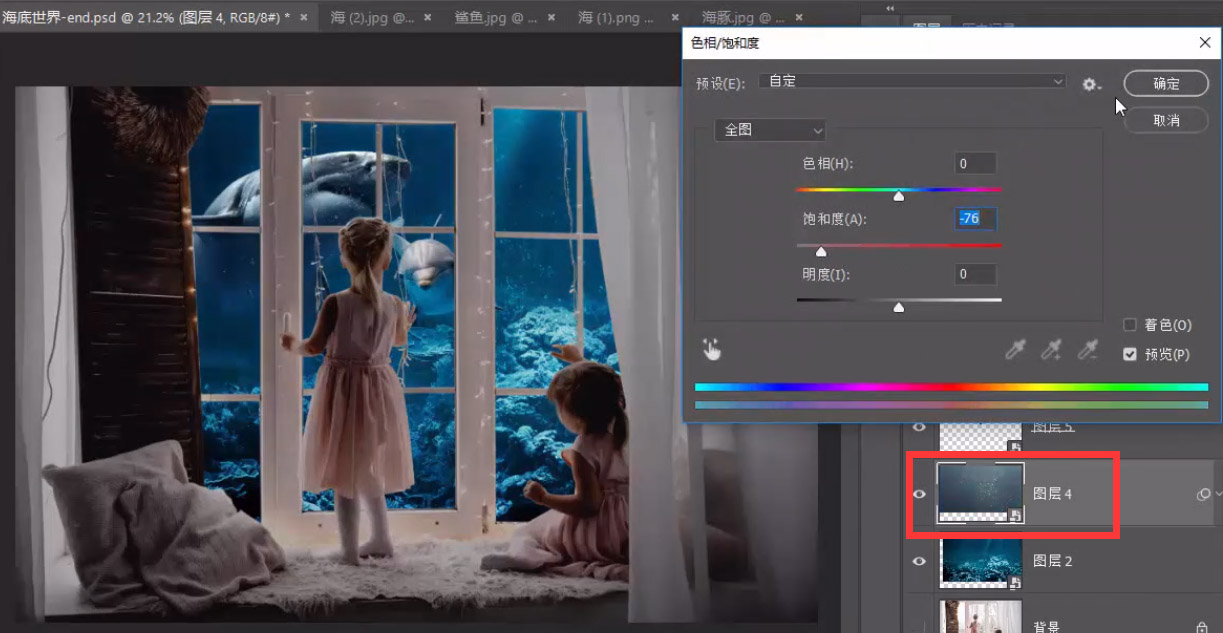This screenshot has height=633, width=1223.
Task: Open the preset options gear menu
Action: 1091,85
